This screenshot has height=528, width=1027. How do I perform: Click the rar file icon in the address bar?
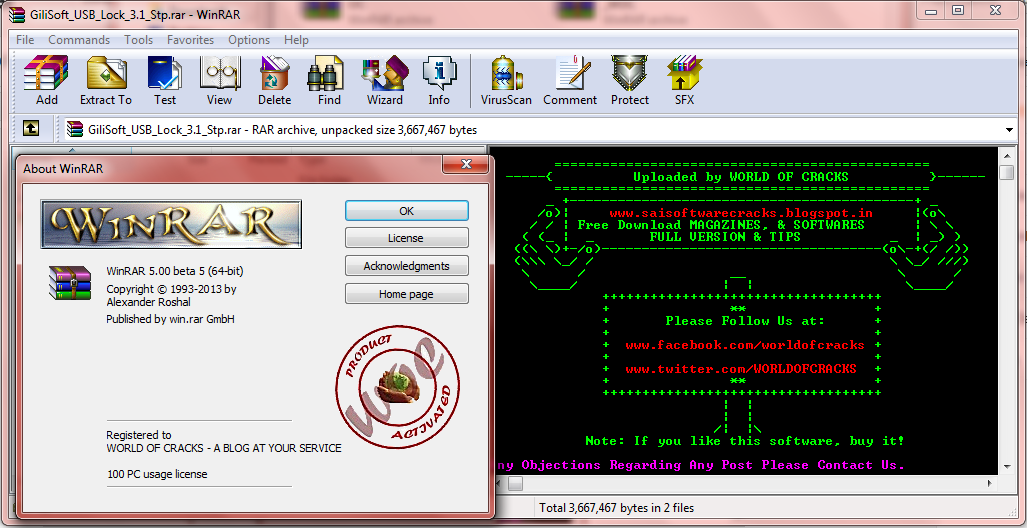point(75,130)
